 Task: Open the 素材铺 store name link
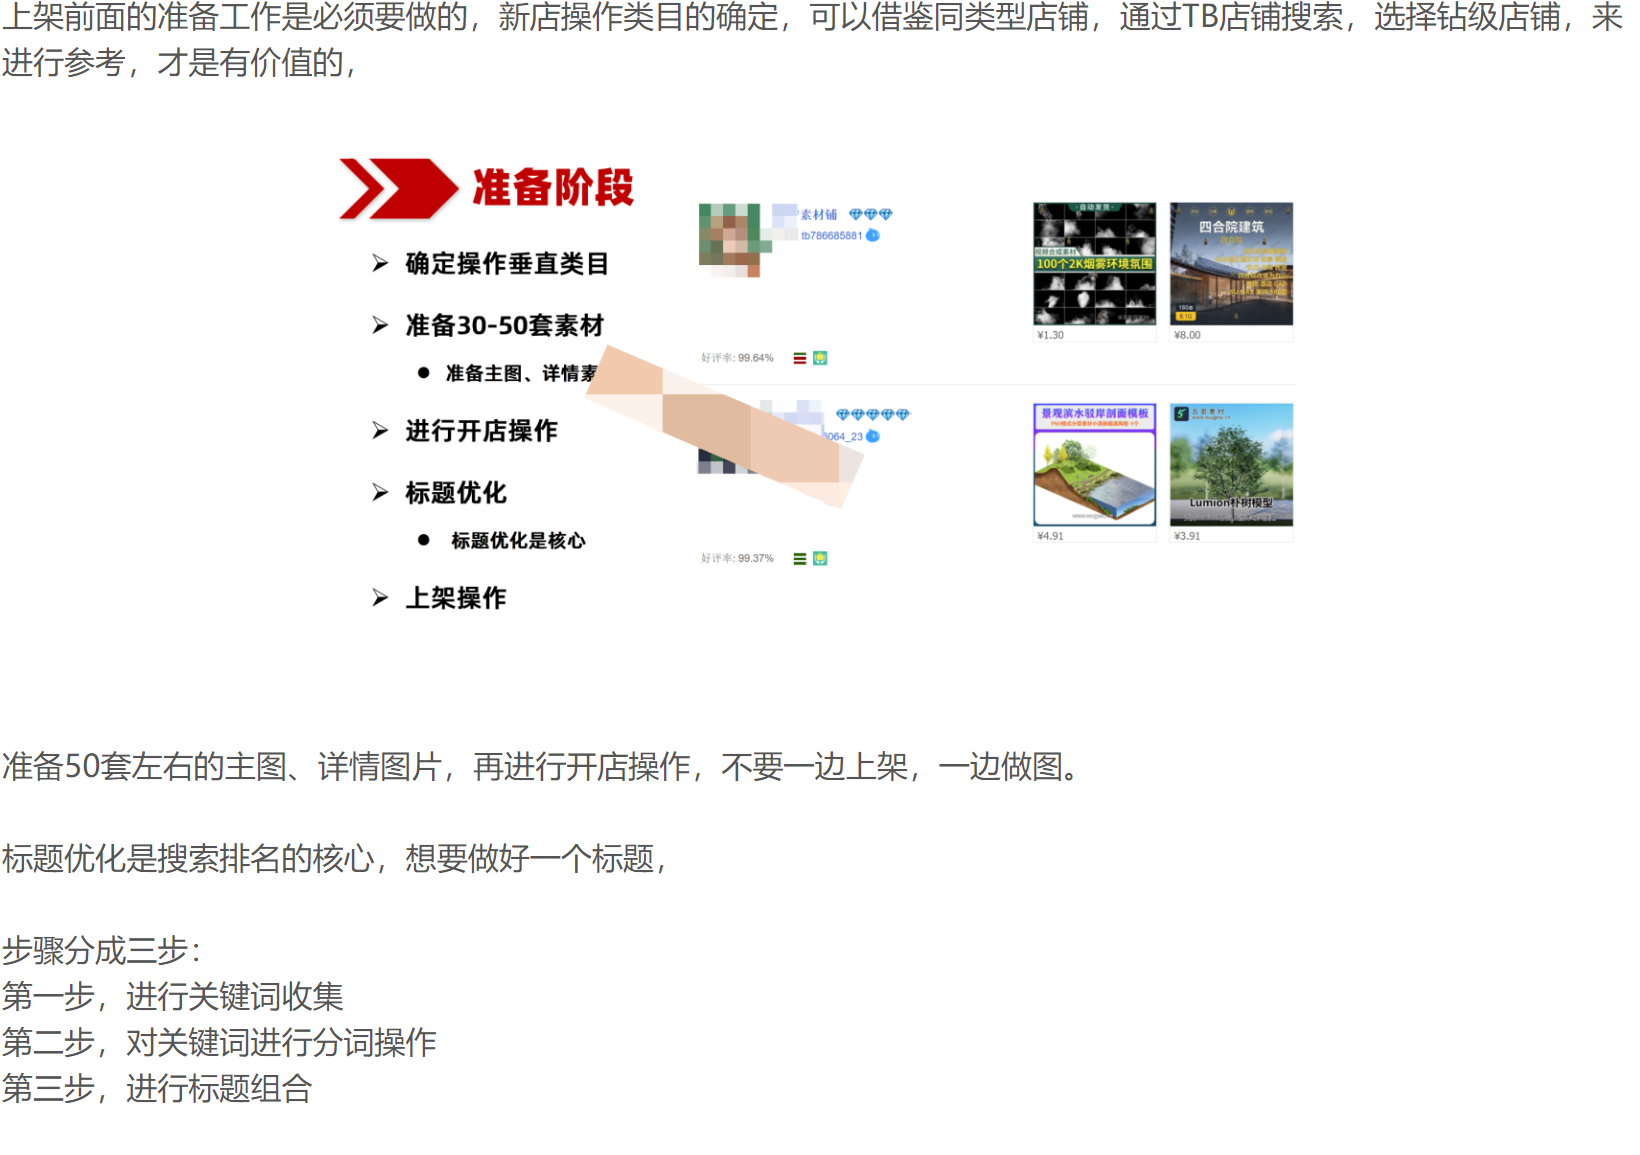[818, 214]
